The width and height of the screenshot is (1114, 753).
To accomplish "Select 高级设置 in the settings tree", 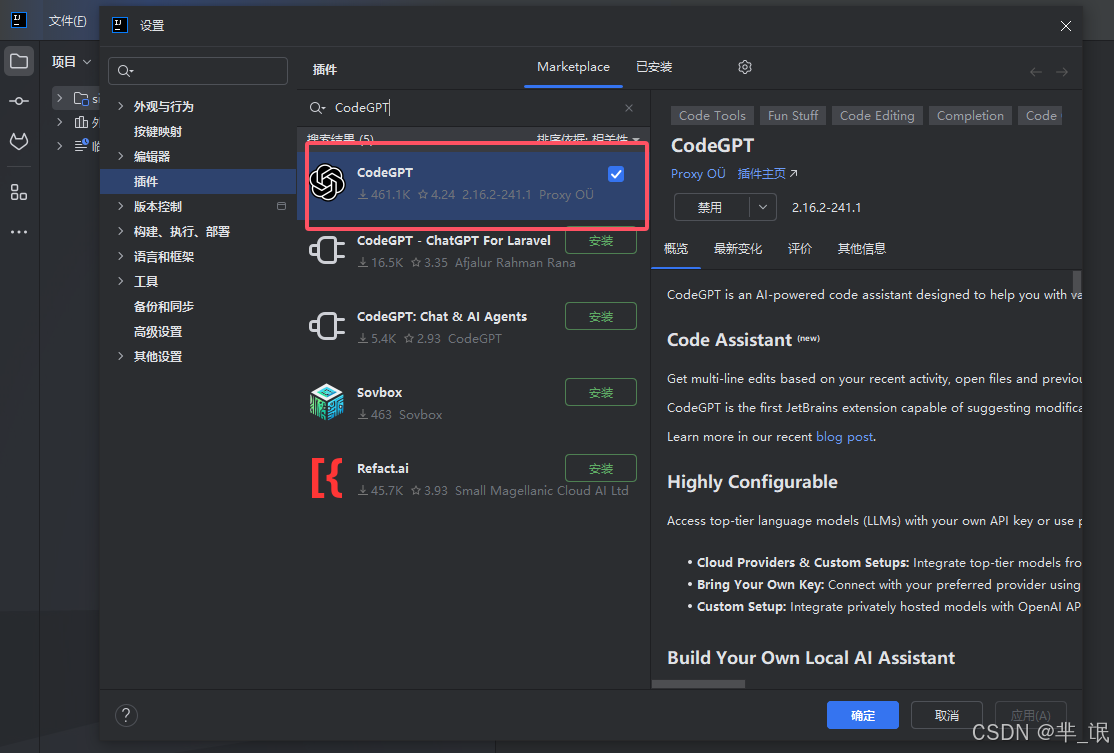I will (158, 332).
